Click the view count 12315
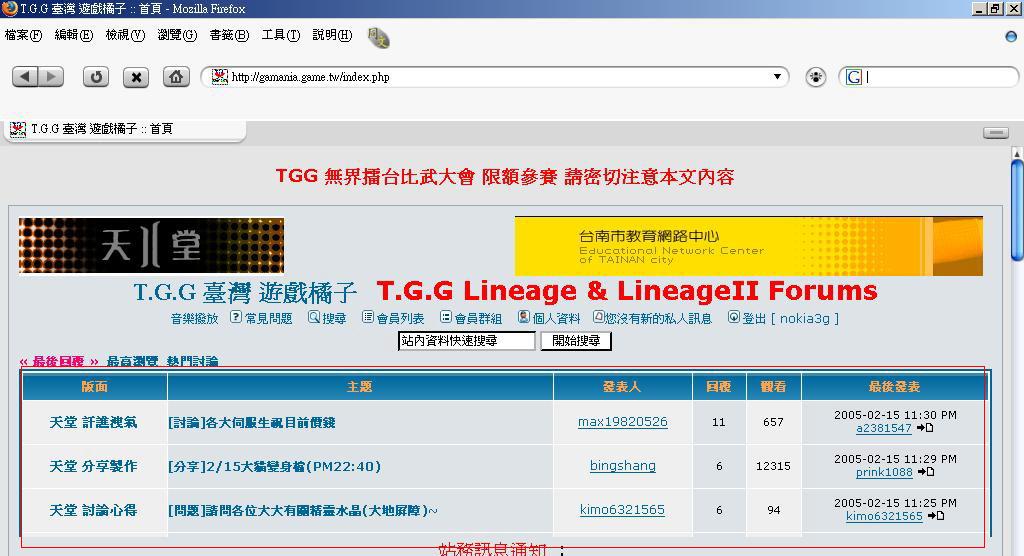 pyautogui.click(x=773, y=466)
